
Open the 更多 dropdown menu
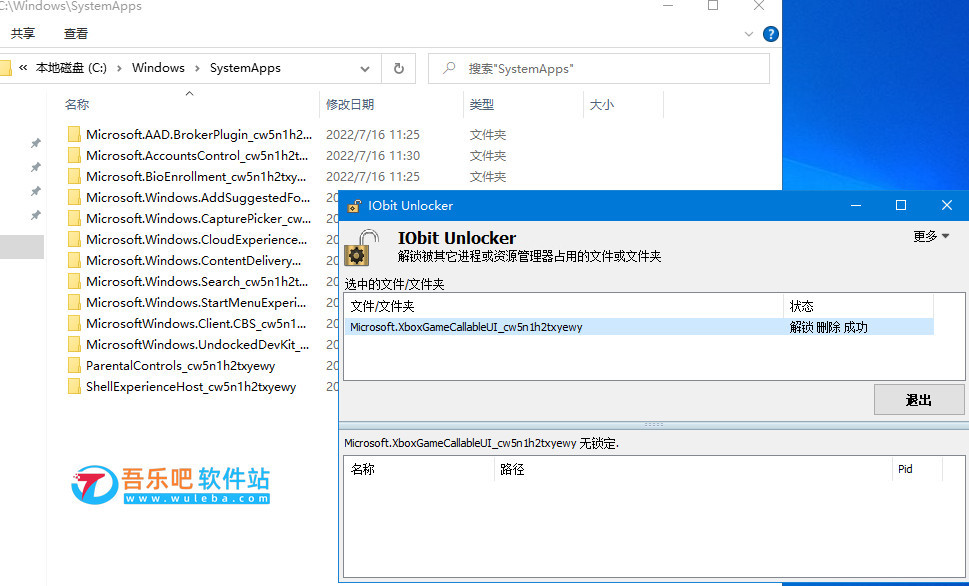(x=931, y=237)
